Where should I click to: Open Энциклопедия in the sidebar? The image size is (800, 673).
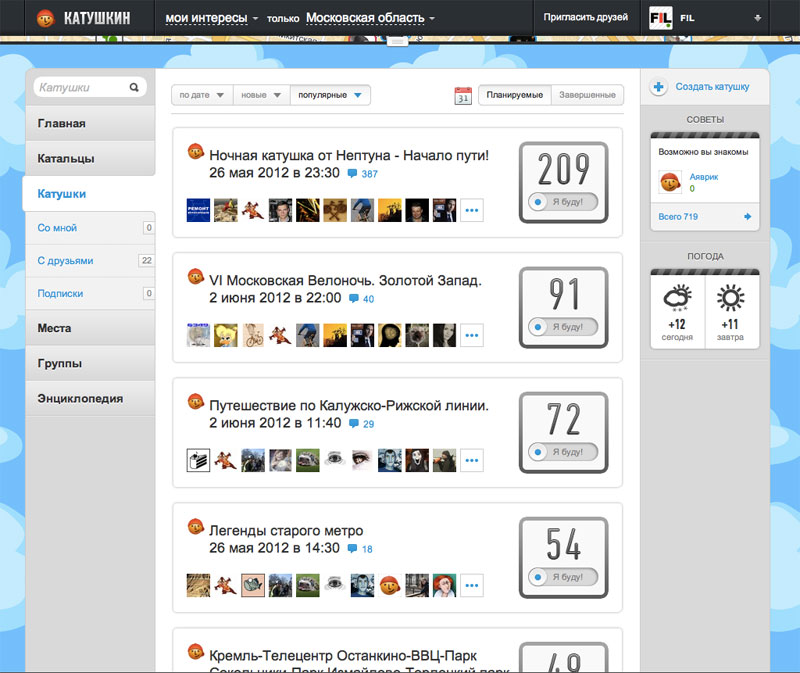tap(90, 398)
